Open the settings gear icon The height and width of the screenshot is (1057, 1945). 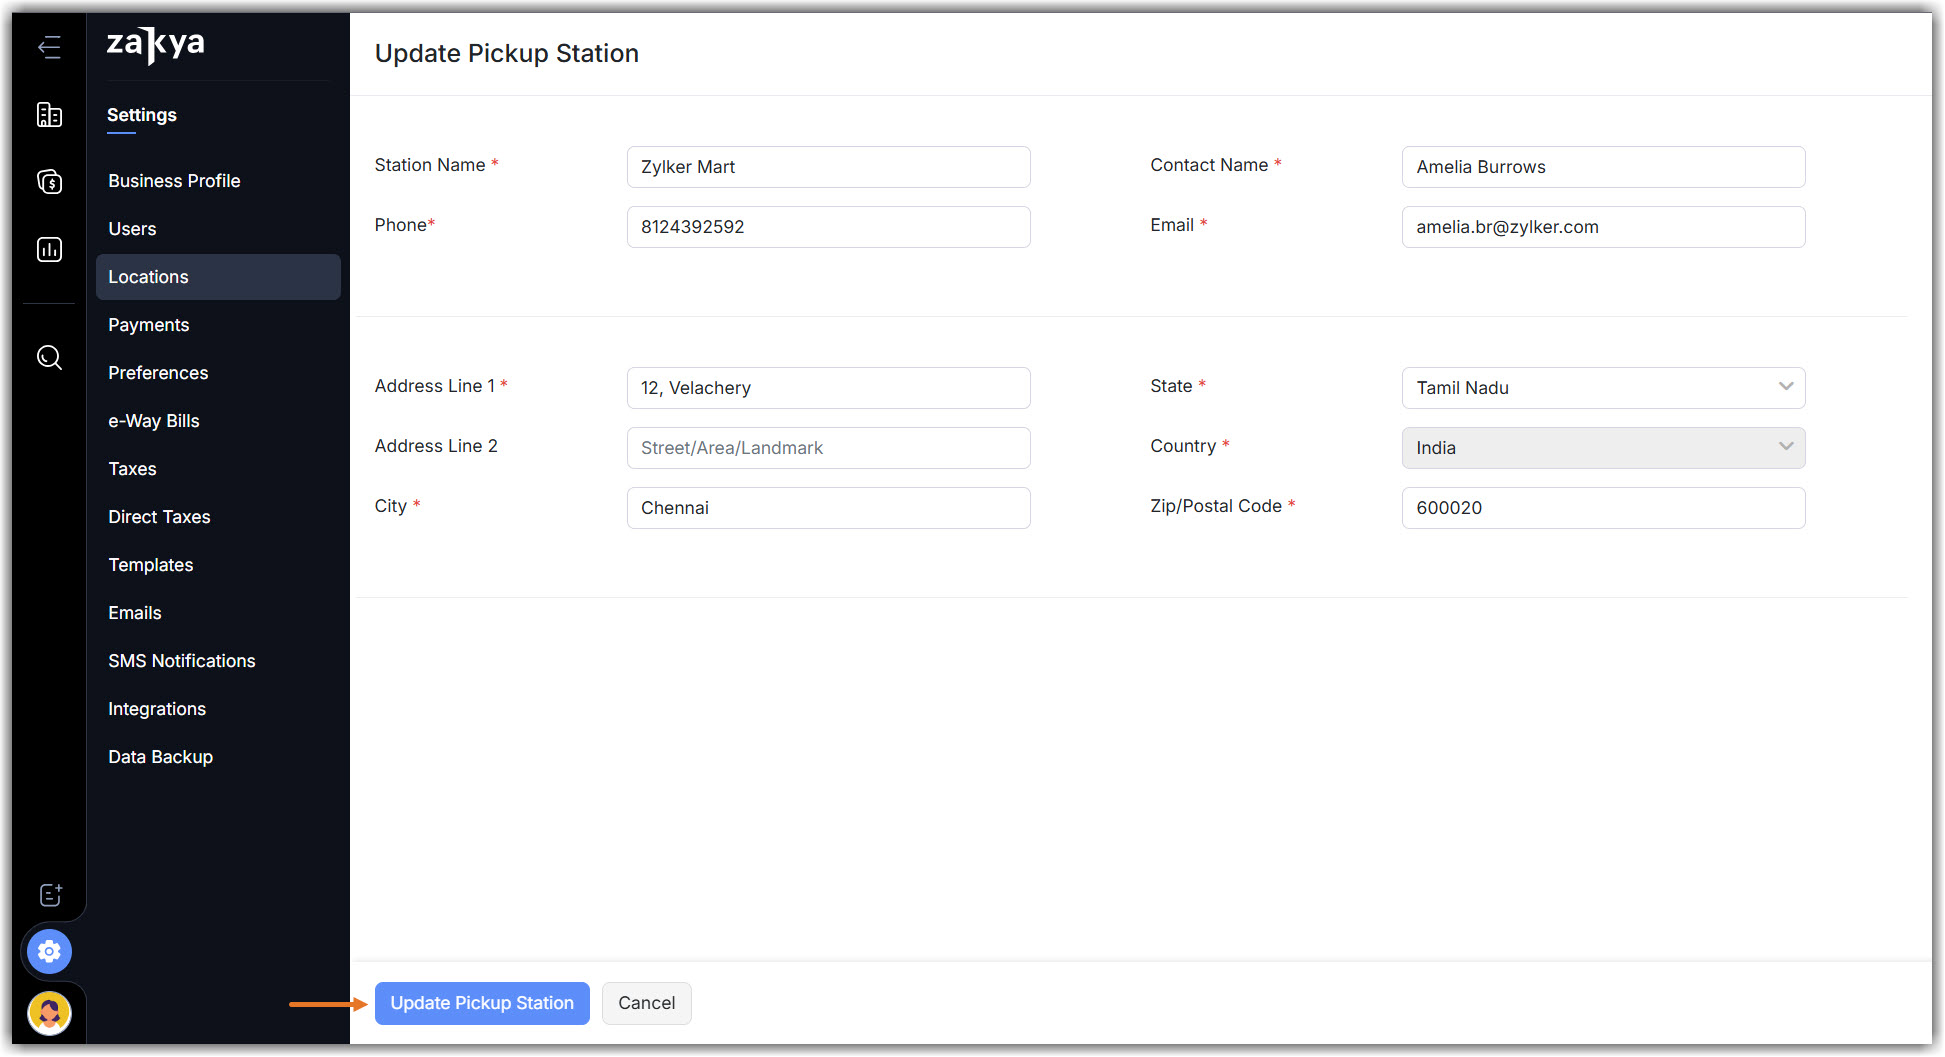point(49,951)
